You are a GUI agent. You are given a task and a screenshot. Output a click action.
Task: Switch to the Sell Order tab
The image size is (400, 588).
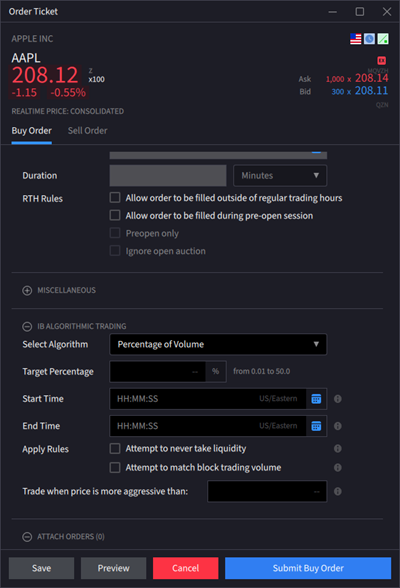(x=87, y=131)
